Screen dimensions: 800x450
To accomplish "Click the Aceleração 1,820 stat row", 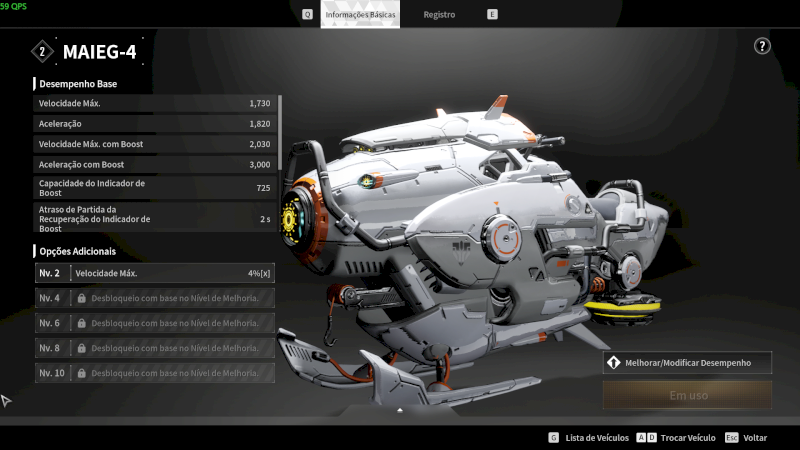I will [x=155, y=123].
